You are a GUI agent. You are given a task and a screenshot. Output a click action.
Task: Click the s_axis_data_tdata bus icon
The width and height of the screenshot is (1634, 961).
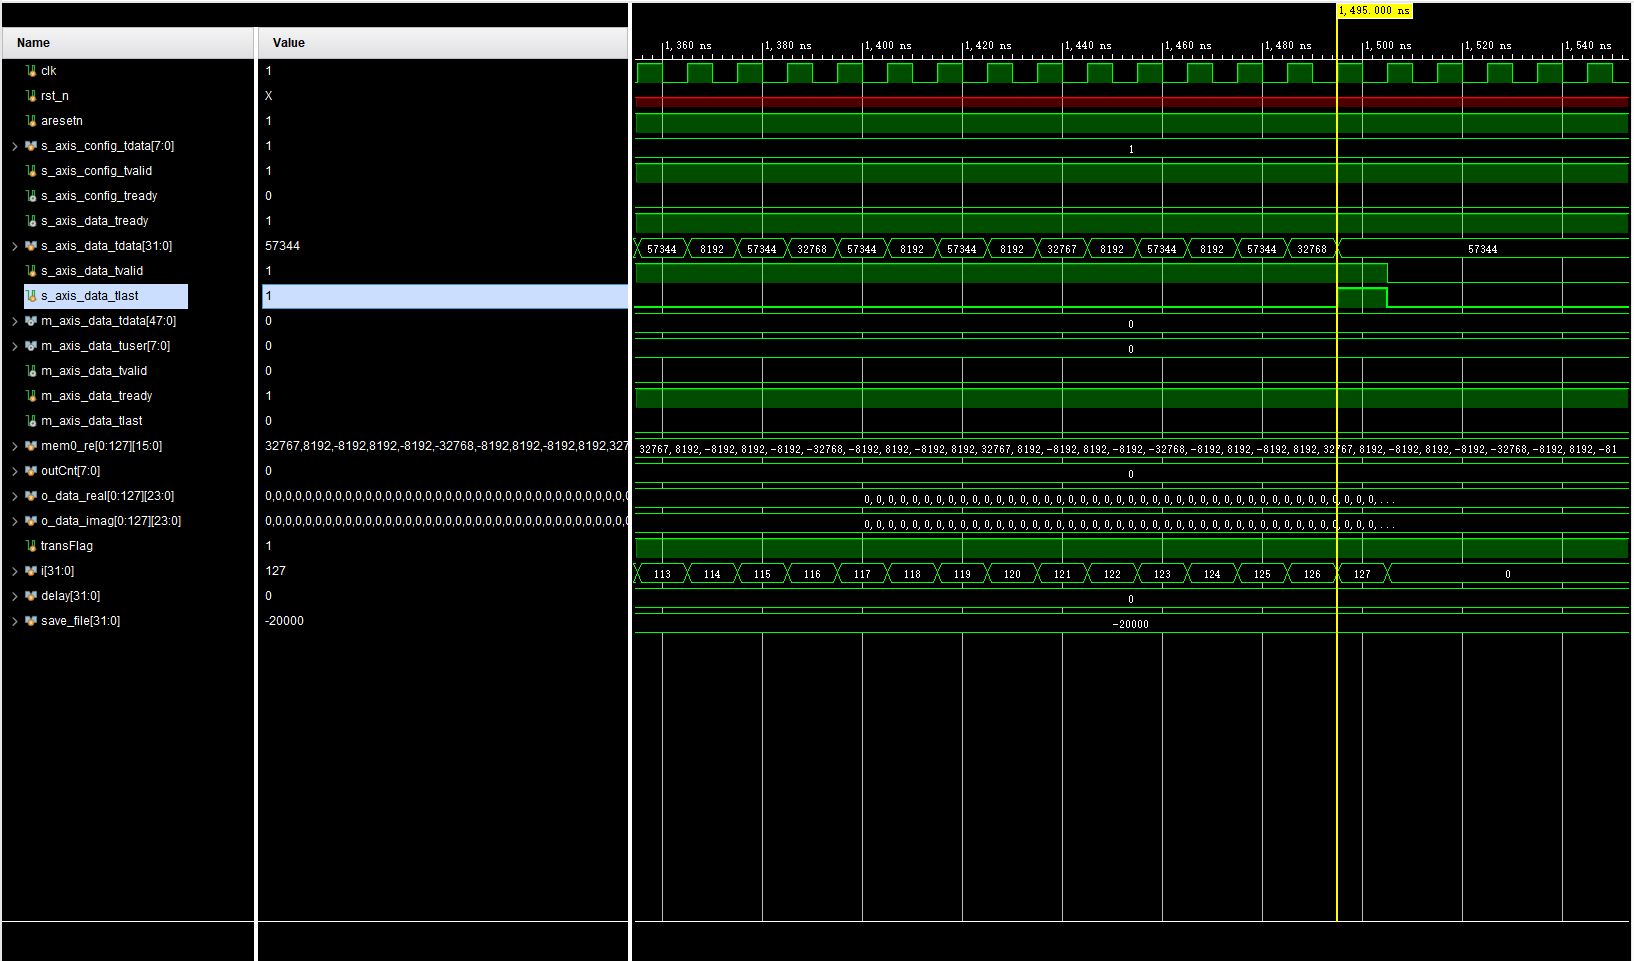(x=31, y=246)
